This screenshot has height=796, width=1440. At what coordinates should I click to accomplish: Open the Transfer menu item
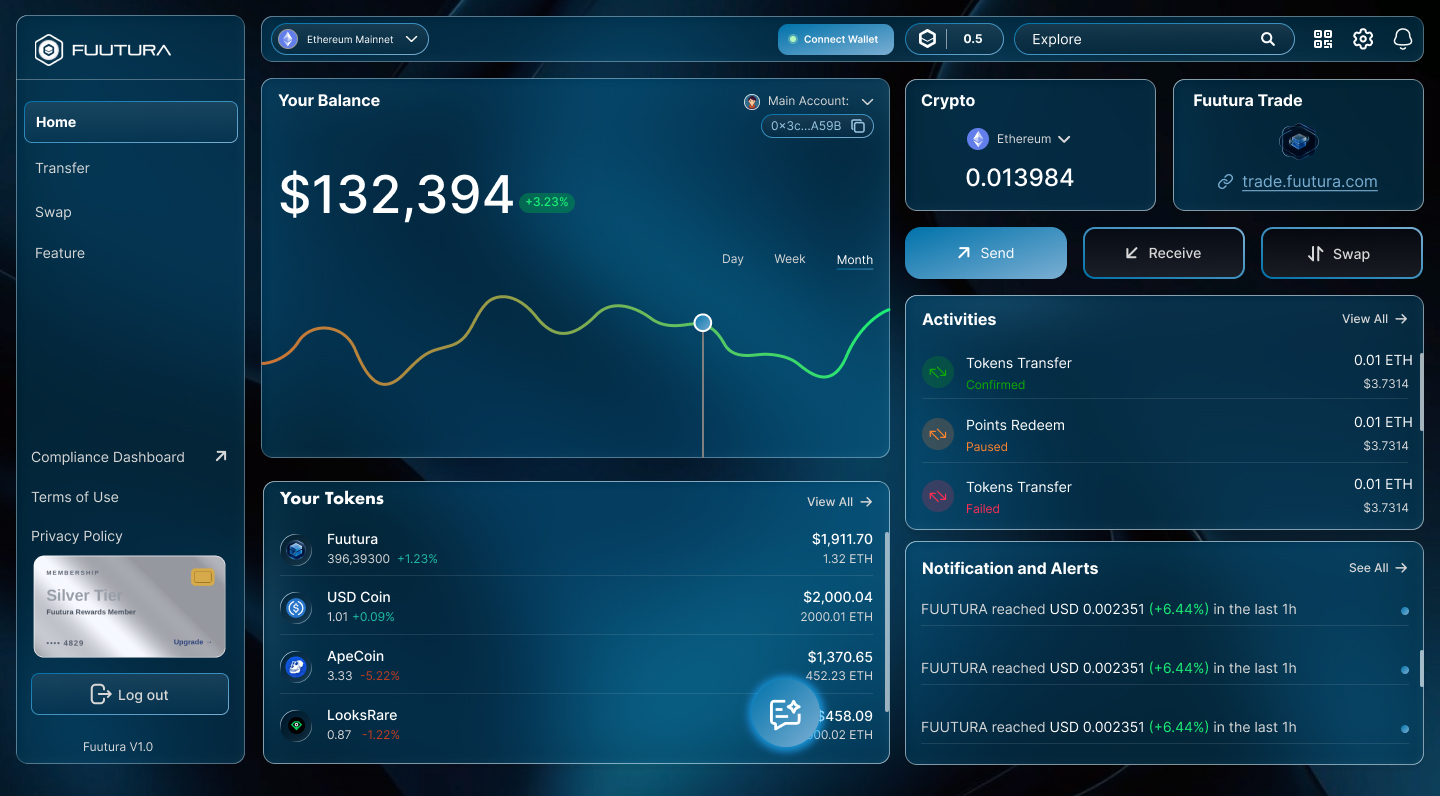(62, 168)
